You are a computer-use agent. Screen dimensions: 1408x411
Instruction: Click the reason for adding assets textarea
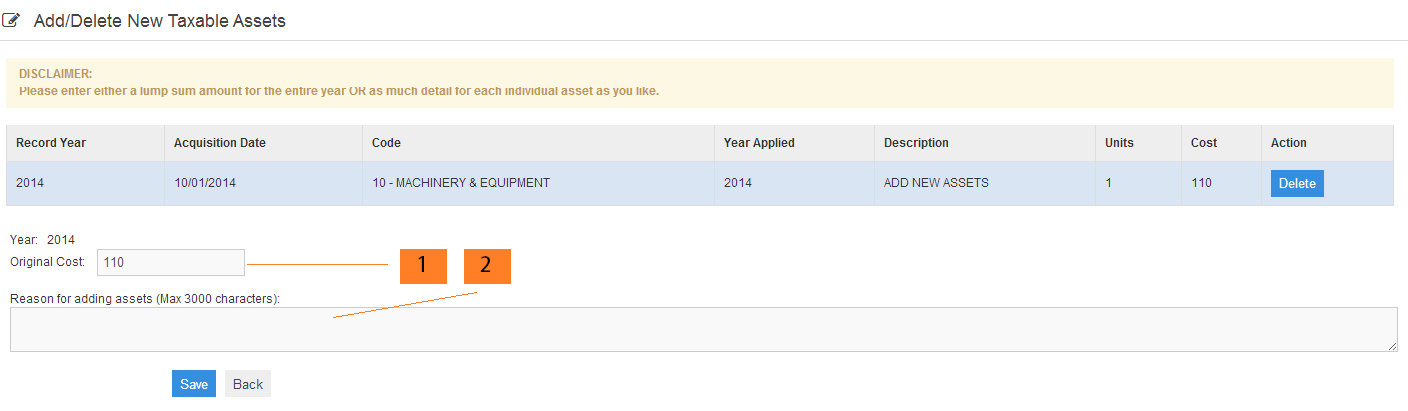(x=703, y=329)
